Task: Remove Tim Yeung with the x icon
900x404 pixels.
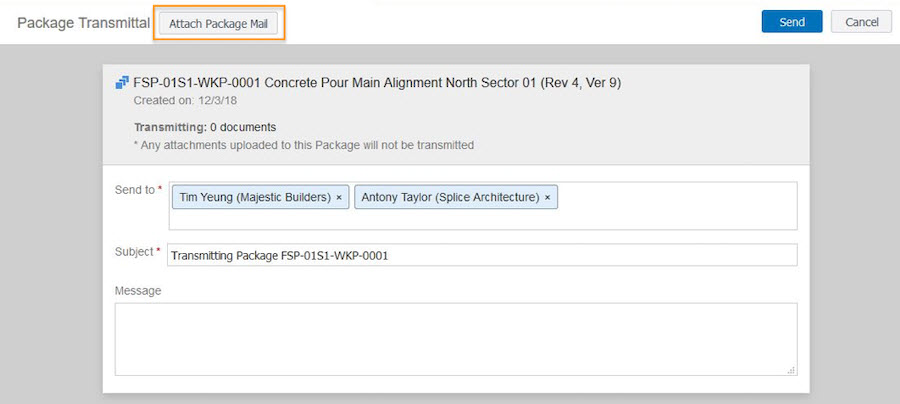Action: click(x=339, y=197)
